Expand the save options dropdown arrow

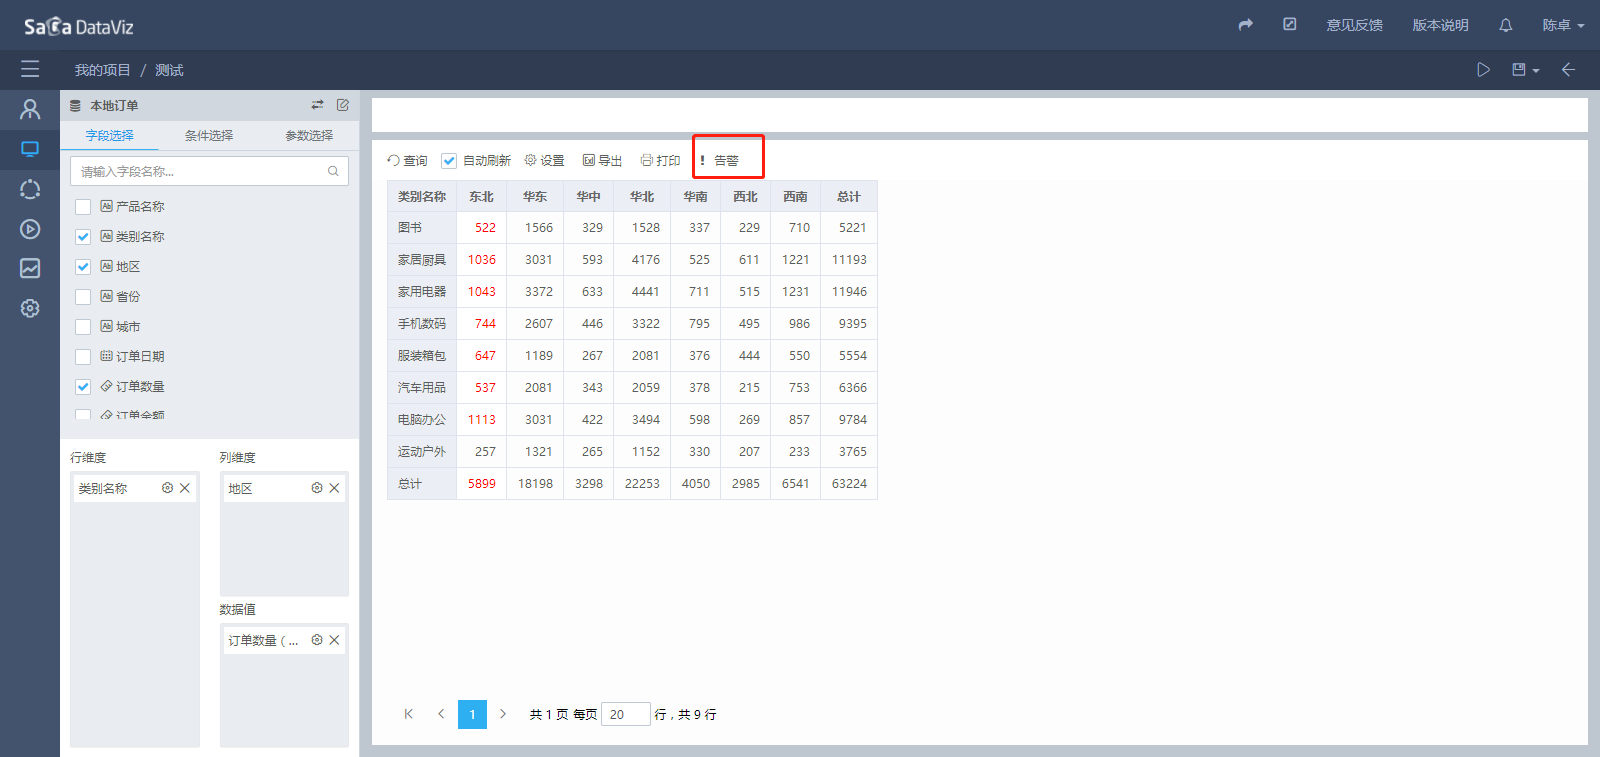click(x=1536, y=70)
